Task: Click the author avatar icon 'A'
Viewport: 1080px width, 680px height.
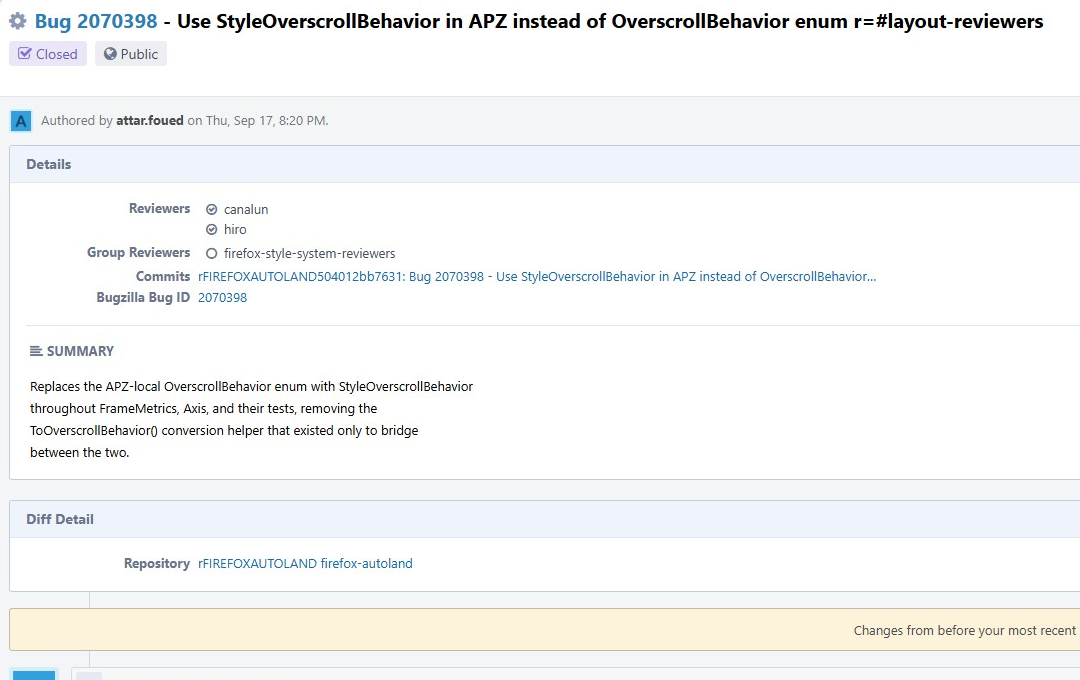Action: (21, 121)
